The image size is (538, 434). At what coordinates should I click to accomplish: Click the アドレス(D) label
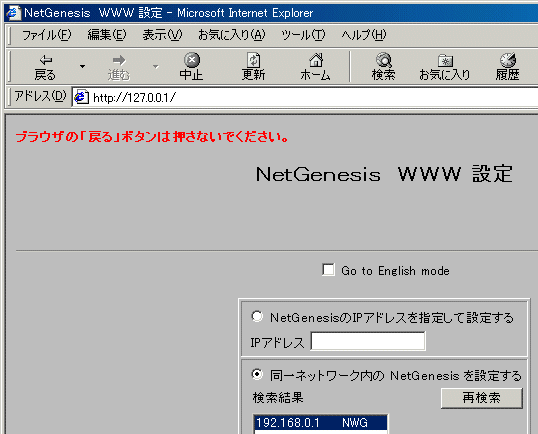pos(40,96)
